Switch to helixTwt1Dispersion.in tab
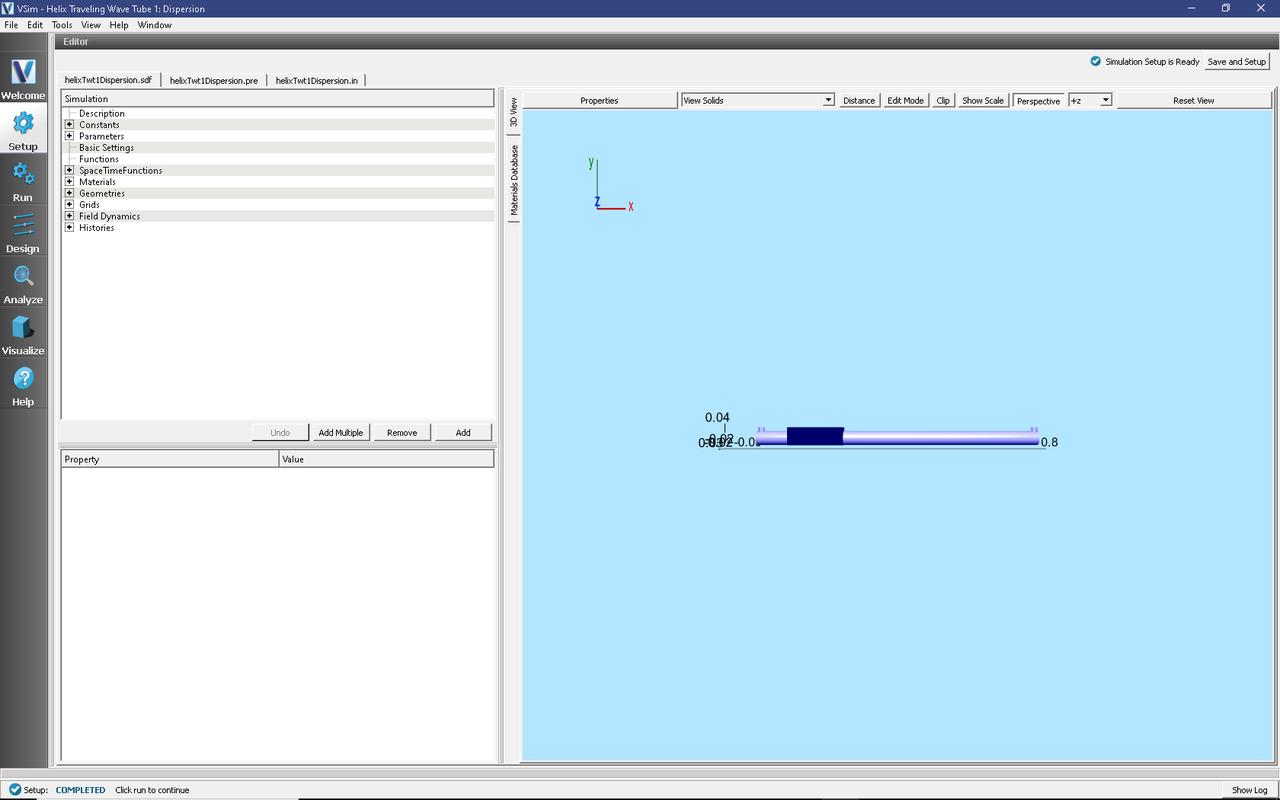Image resolution: width=1280 pixels, height=800 pixels. tap(317, 80)
